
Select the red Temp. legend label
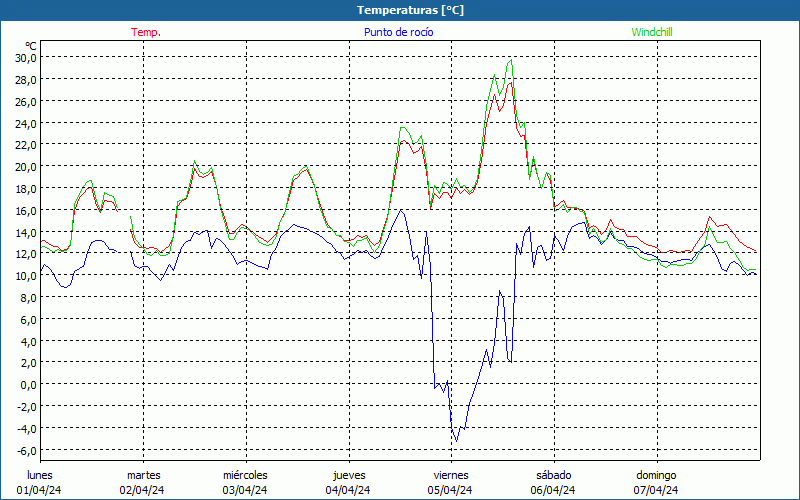point(146,32)
